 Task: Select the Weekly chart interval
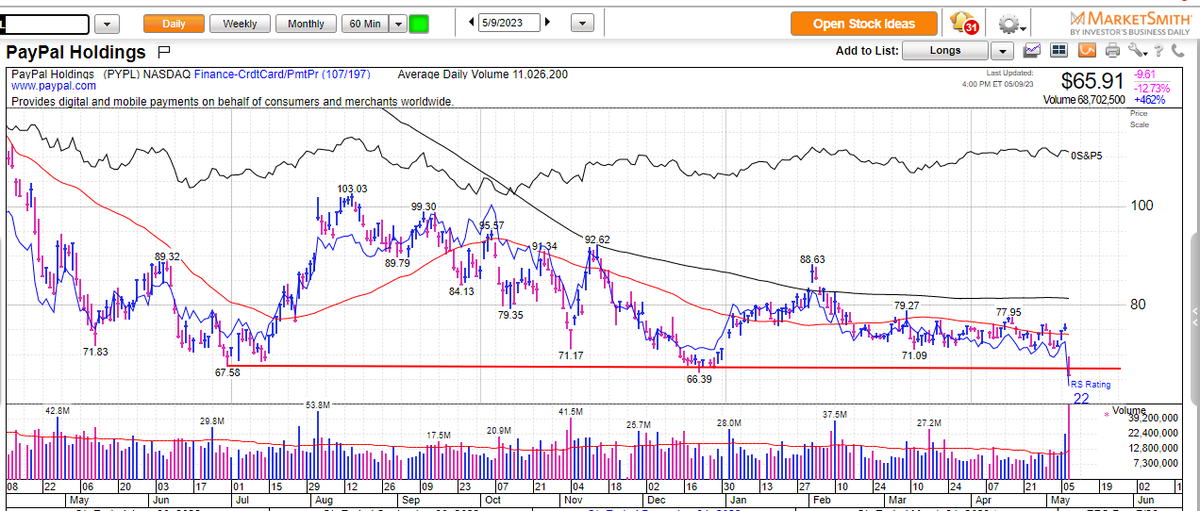pos(240,23)
